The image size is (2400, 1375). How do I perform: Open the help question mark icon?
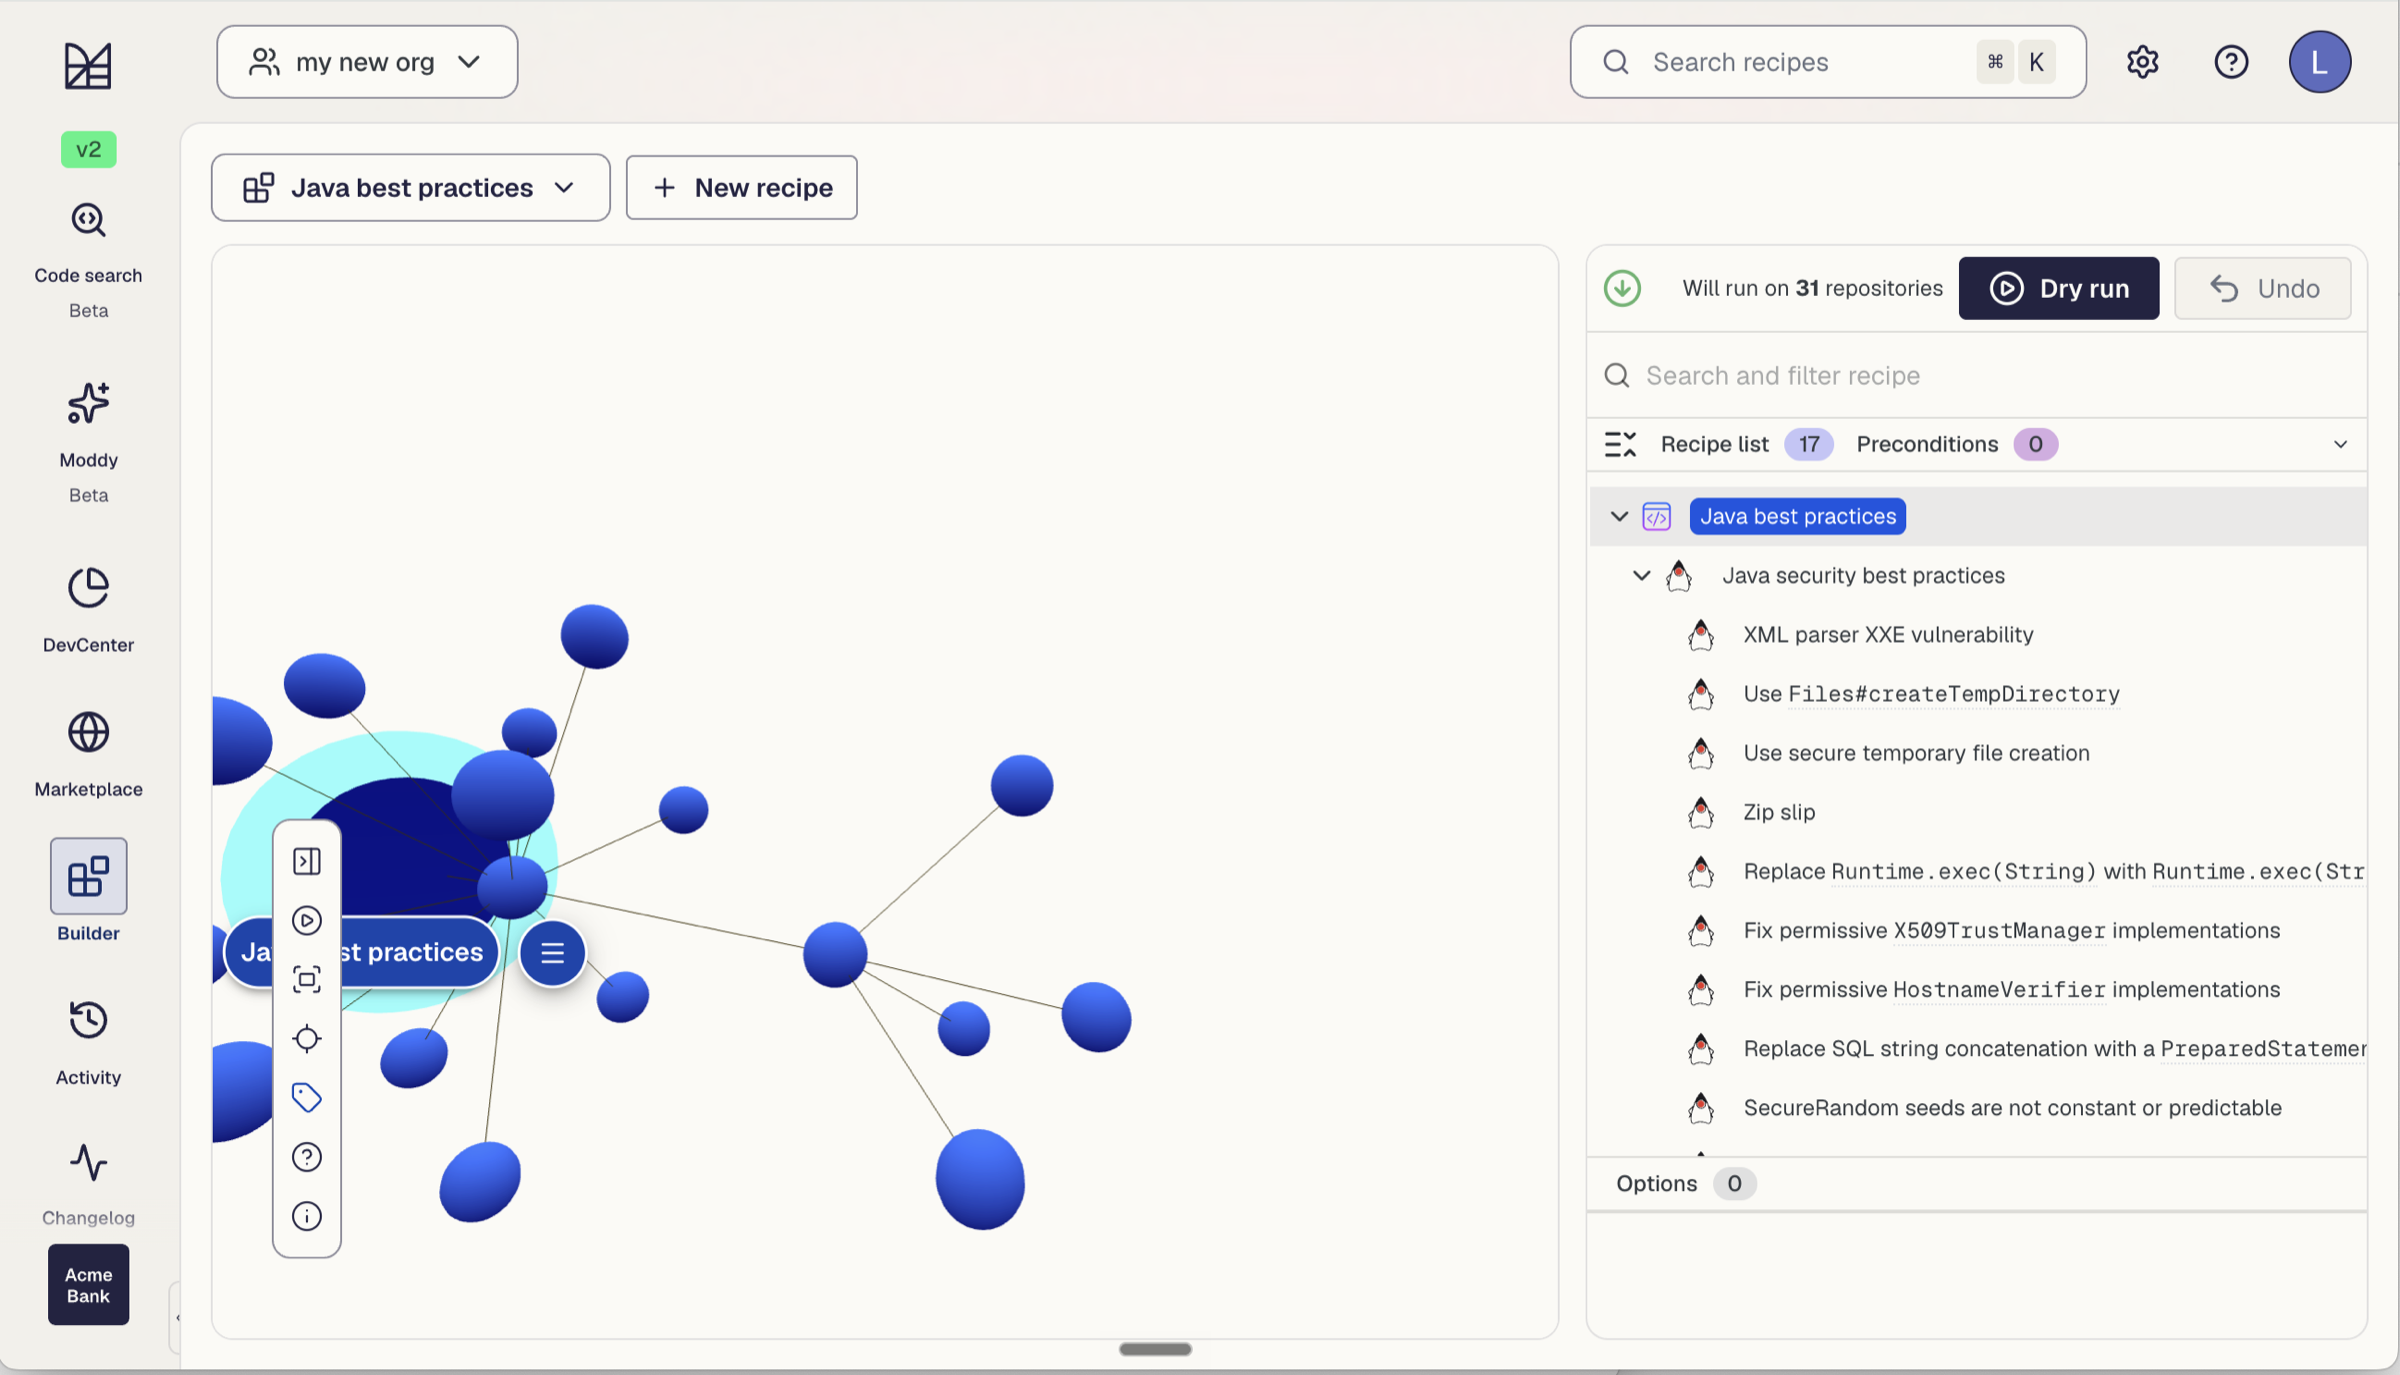(x=2231, y=62)
